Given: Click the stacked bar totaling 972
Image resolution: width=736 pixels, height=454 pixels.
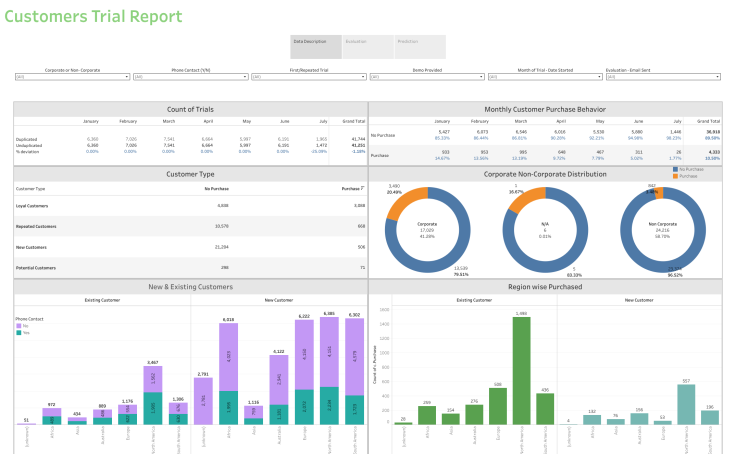Looking at the screenshot, I should [x=52, y=416].
